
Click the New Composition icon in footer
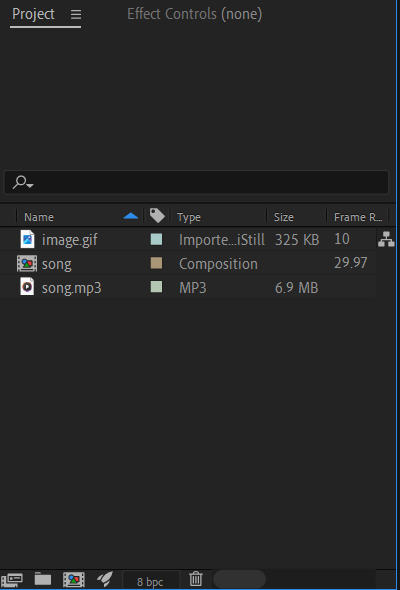[74, 580]
